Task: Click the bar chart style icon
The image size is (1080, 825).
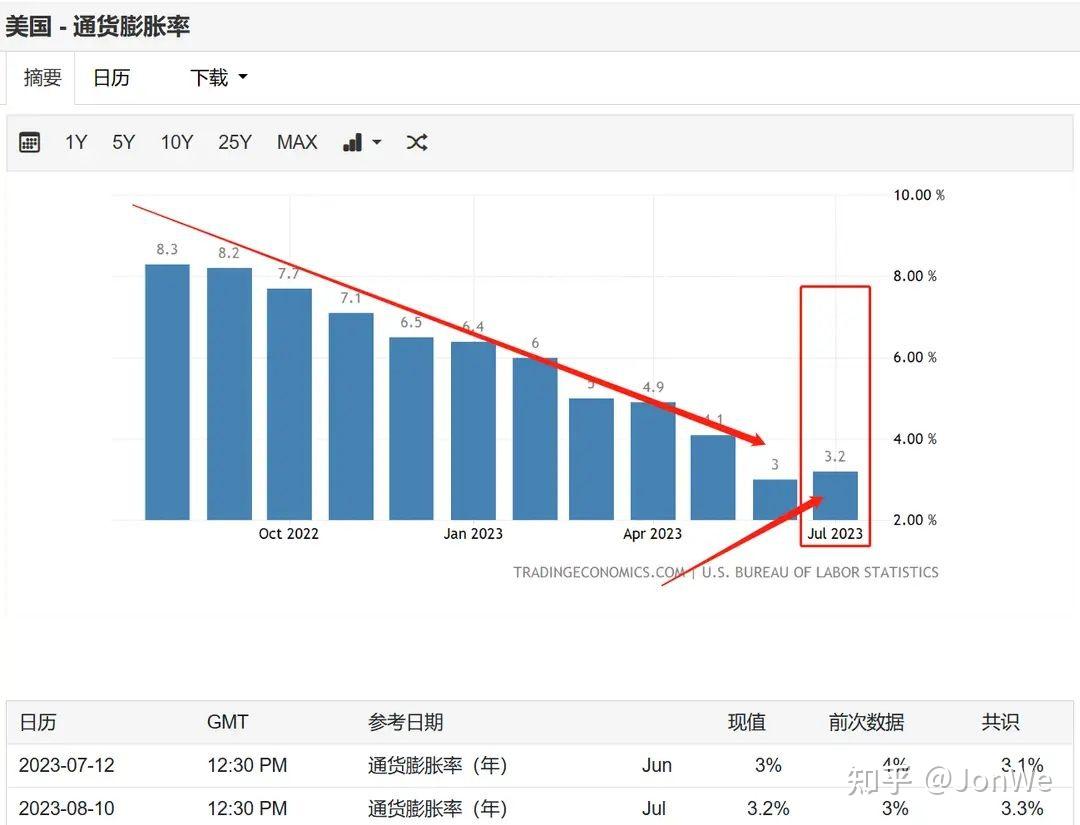Action: coord(352,142)
